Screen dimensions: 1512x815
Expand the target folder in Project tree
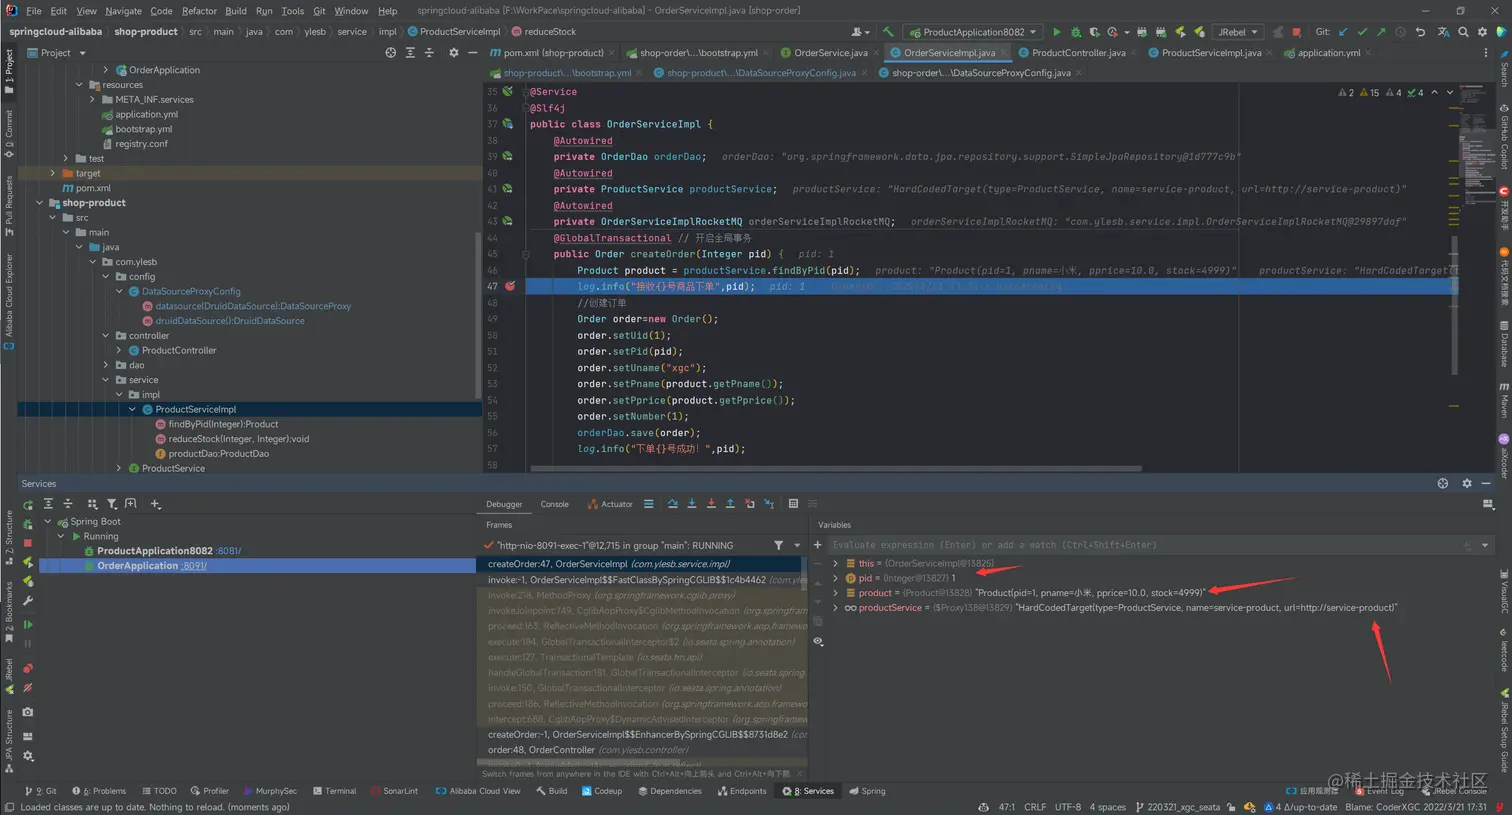point(53,173)
